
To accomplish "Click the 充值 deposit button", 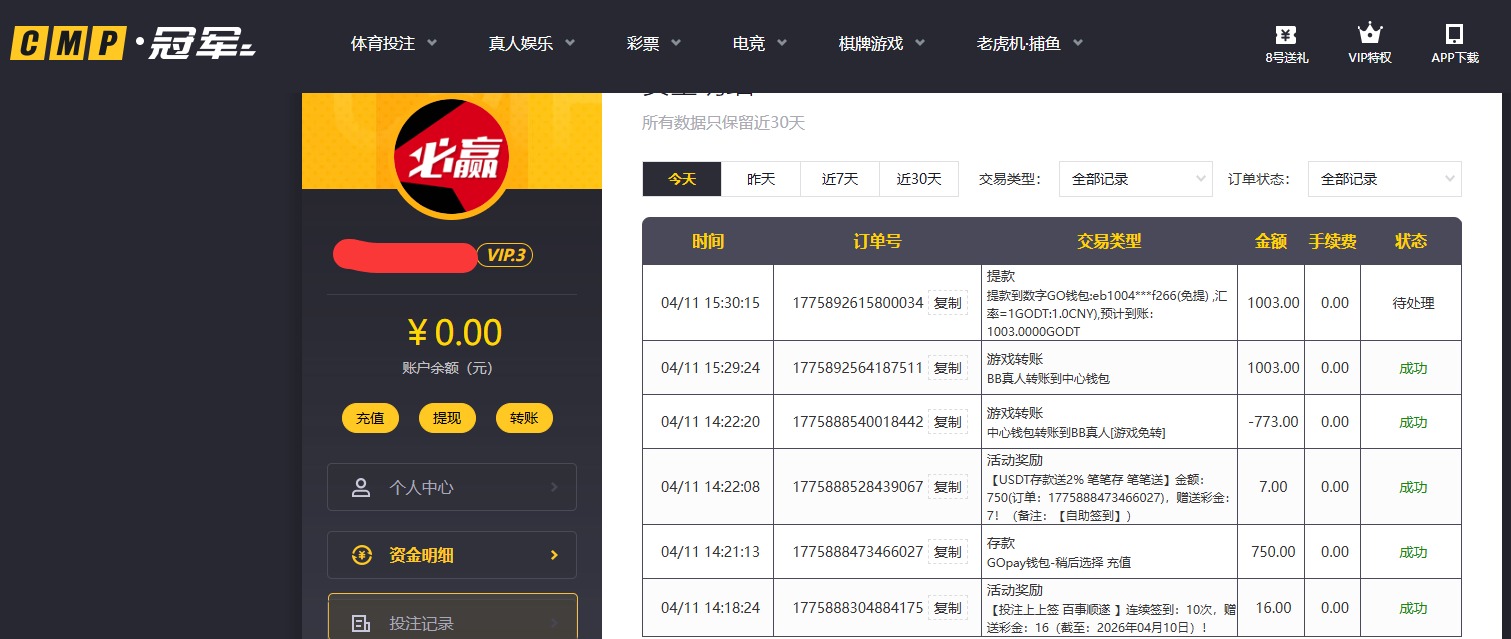I will coord(370,418).
